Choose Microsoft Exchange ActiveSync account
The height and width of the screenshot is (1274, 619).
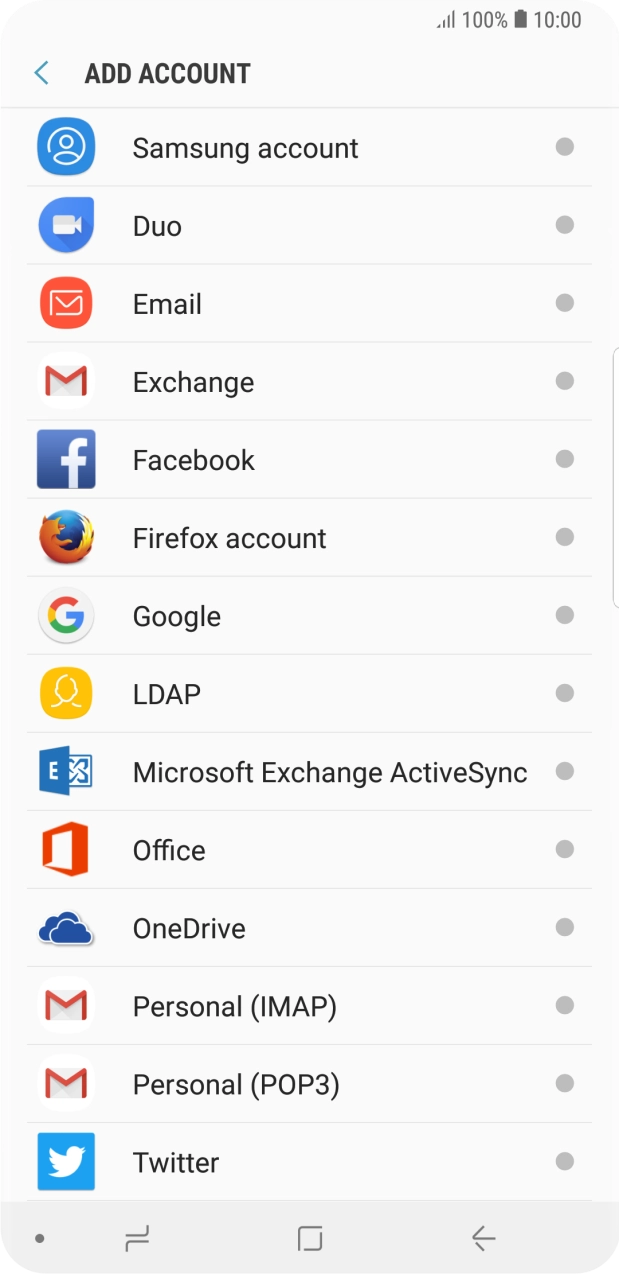(330, 772)
